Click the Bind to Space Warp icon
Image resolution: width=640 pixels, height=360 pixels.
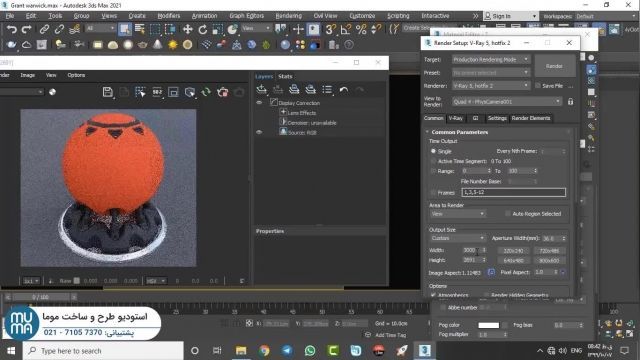(74, 29)
